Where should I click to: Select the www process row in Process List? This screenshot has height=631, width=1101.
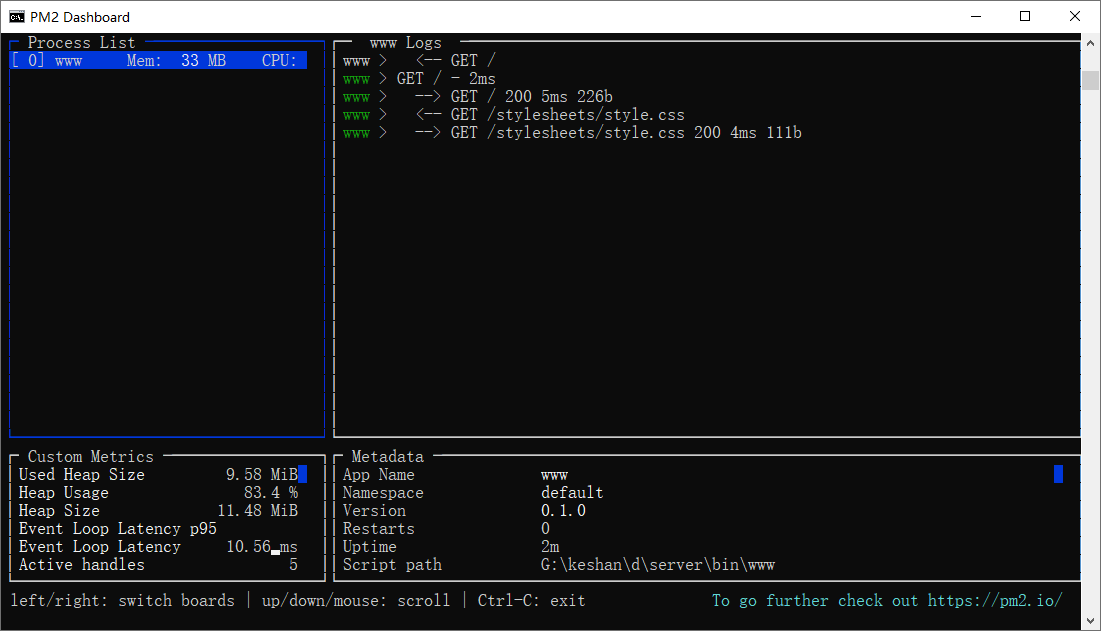tap(159, 60)
